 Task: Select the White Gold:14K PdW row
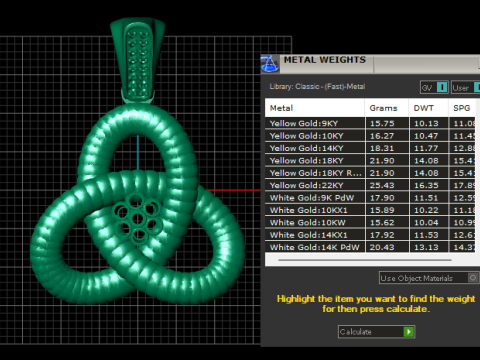tap(370, 247)
